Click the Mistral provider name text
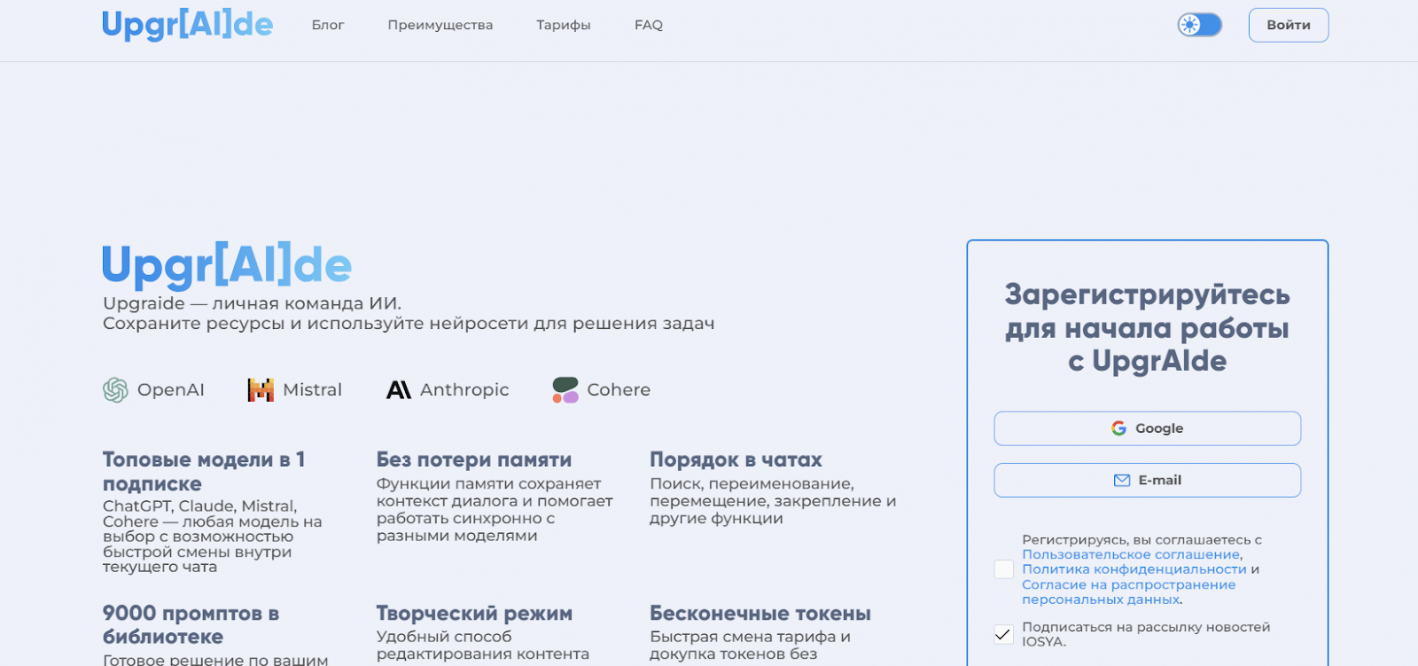Viewport: 1418px width, 666px height. pyautogui.click(x=312, y=390)
